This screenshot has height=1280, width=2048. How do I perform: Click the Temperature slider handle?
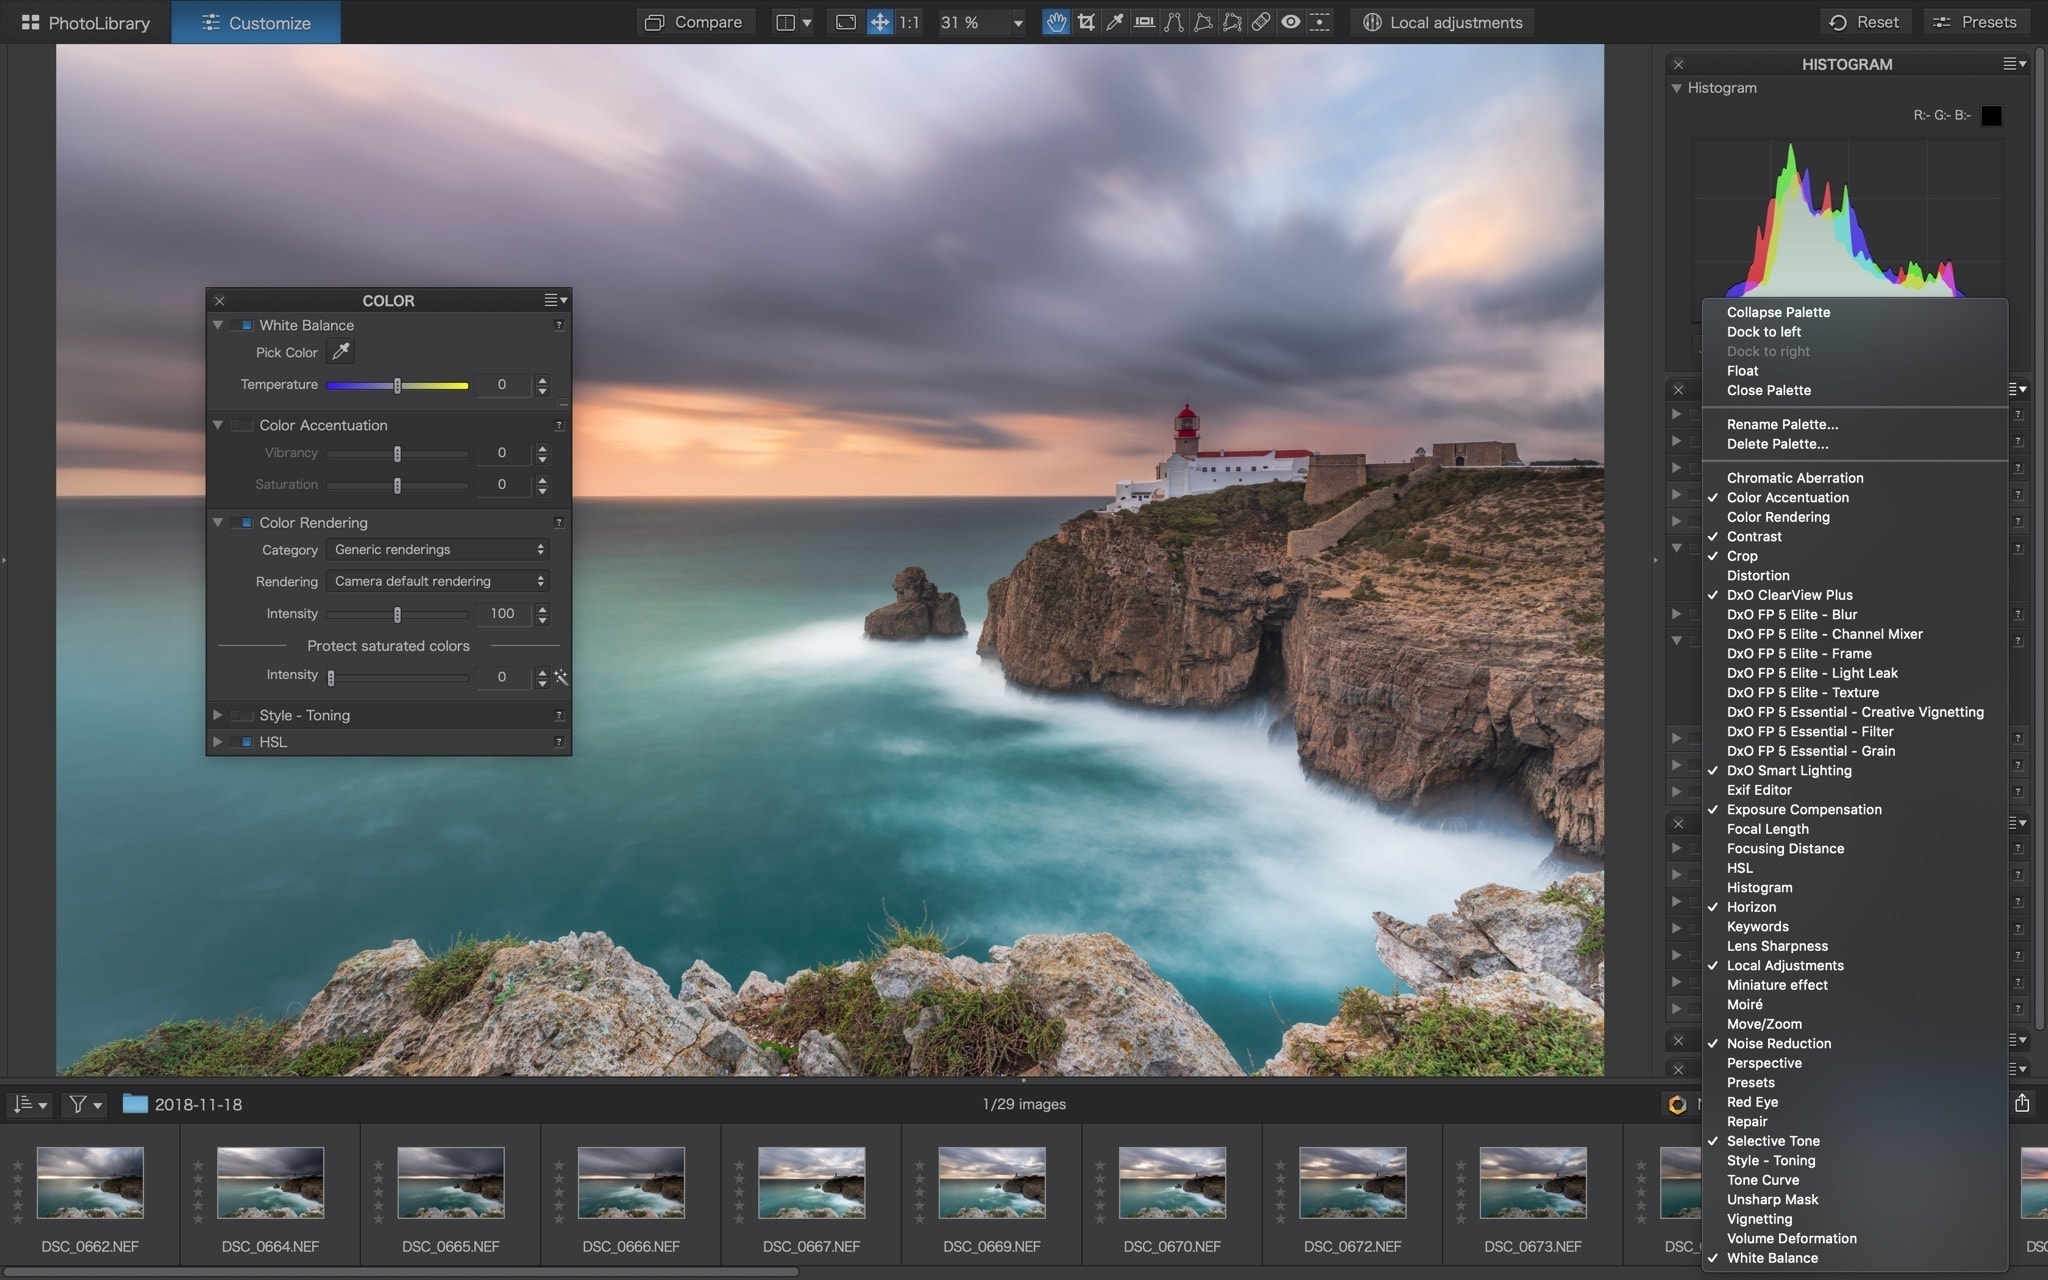click(397, 385)
